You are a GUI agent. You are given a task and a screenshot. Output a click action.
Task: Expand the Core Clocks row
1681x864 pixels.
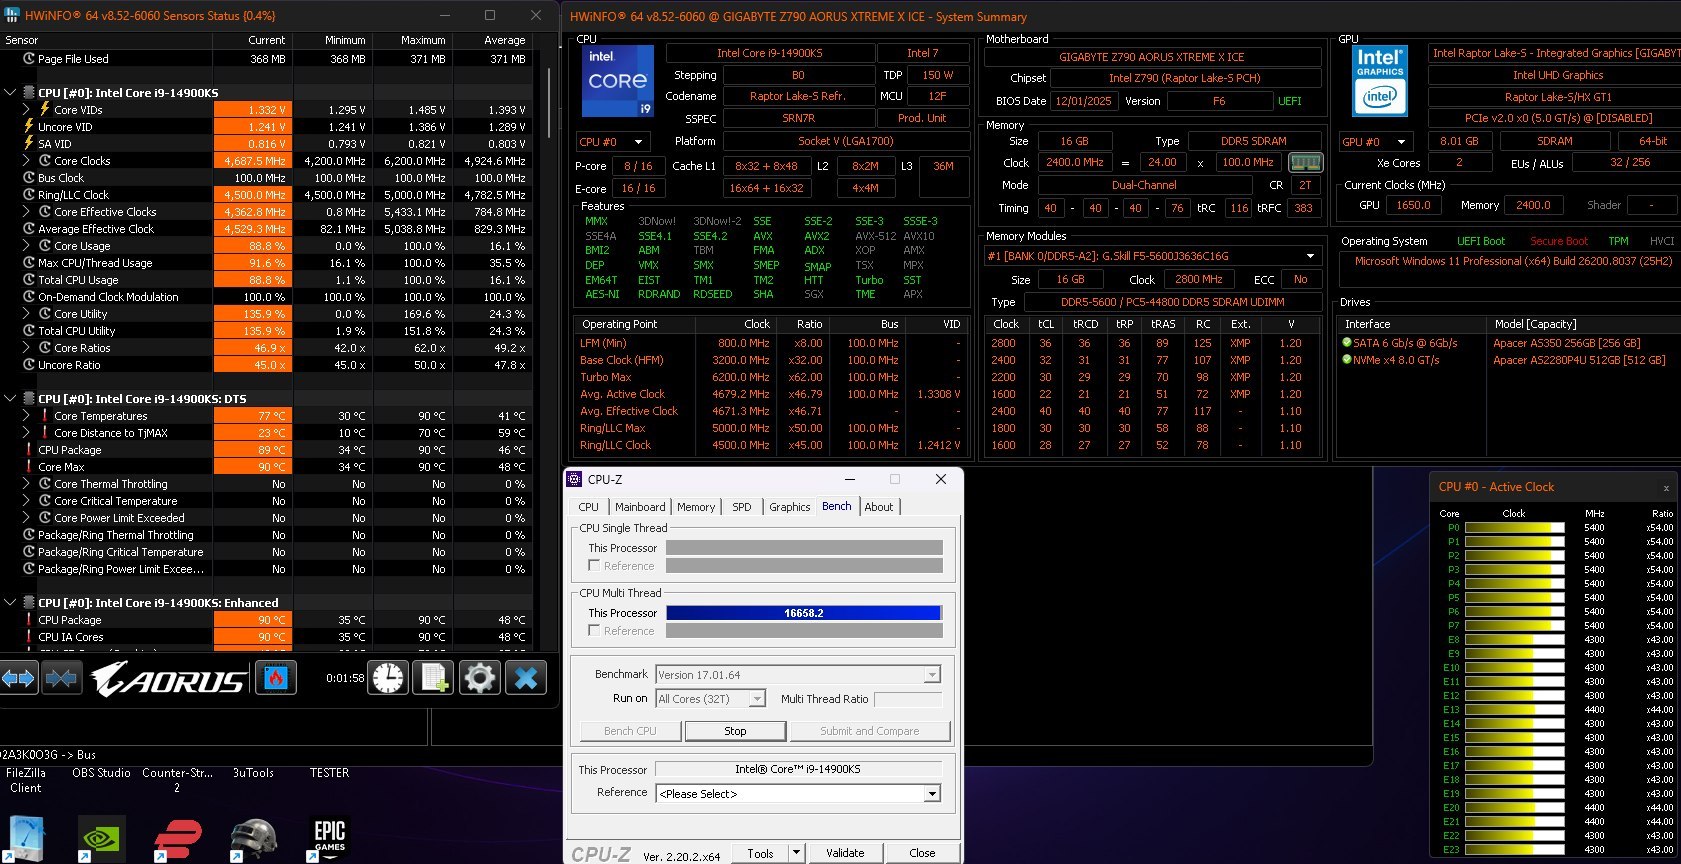26,160
